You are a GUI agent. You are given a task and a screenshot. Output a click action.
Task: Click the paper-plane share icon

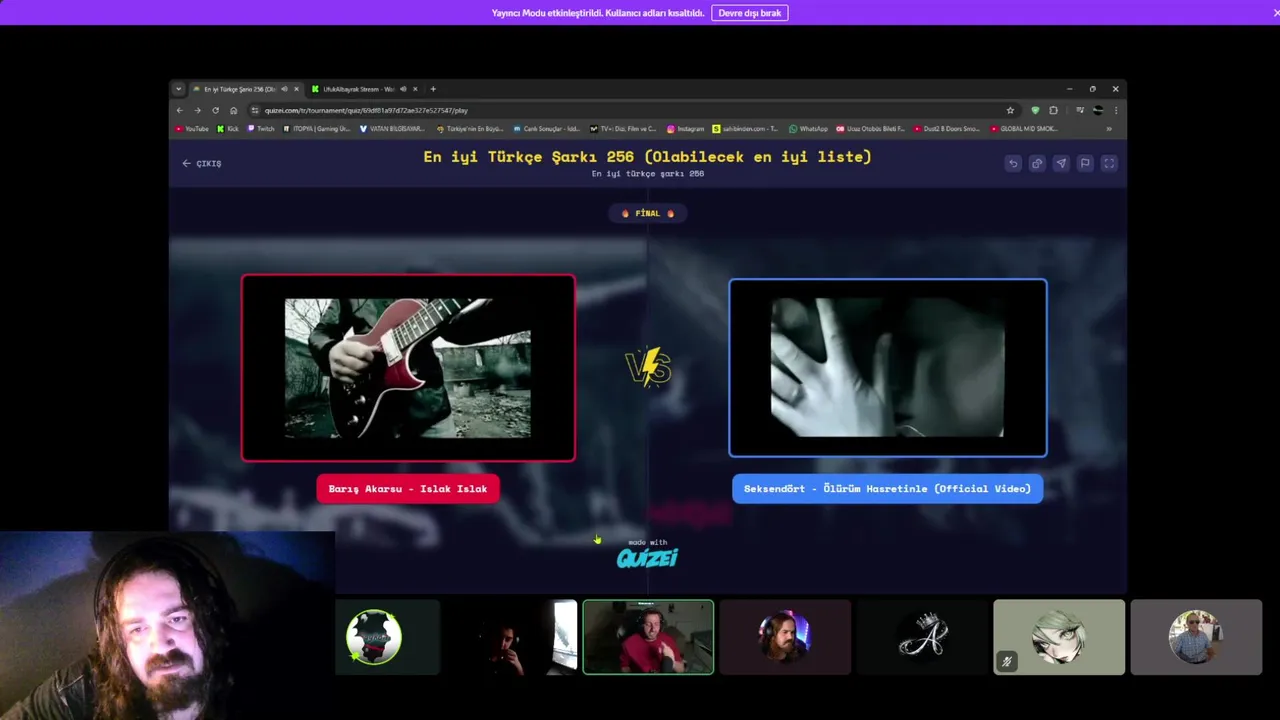coord(1061,163)
